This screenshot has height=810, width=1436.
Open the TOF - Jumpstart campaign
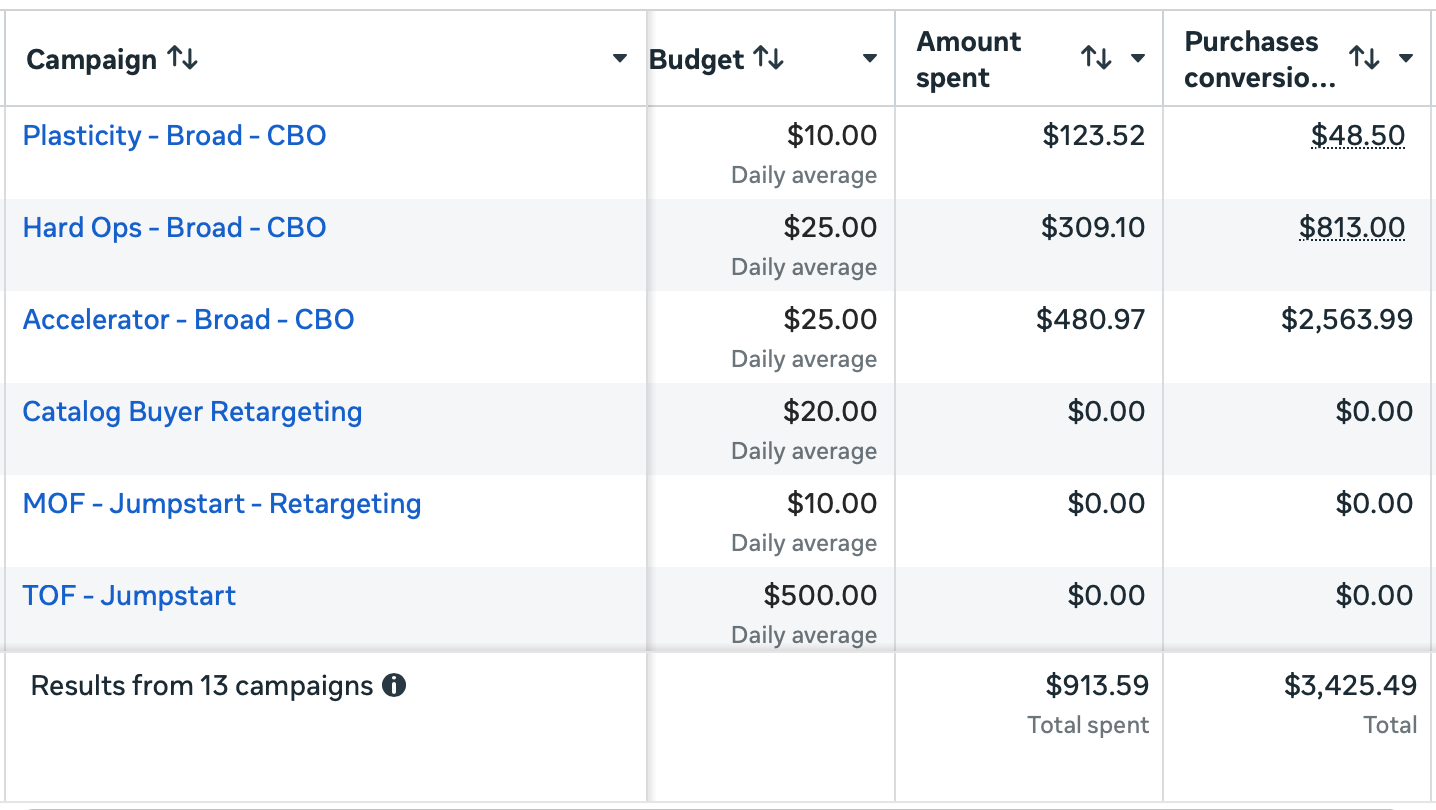[129, 595]
